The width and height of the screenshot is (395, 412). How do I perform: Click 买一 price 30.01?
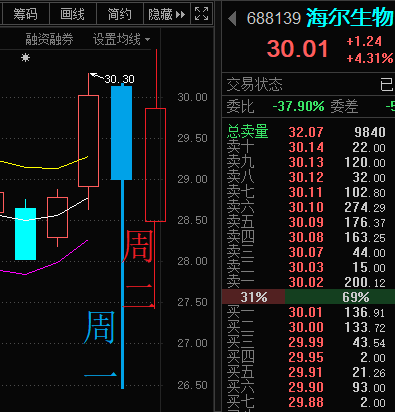306,312
